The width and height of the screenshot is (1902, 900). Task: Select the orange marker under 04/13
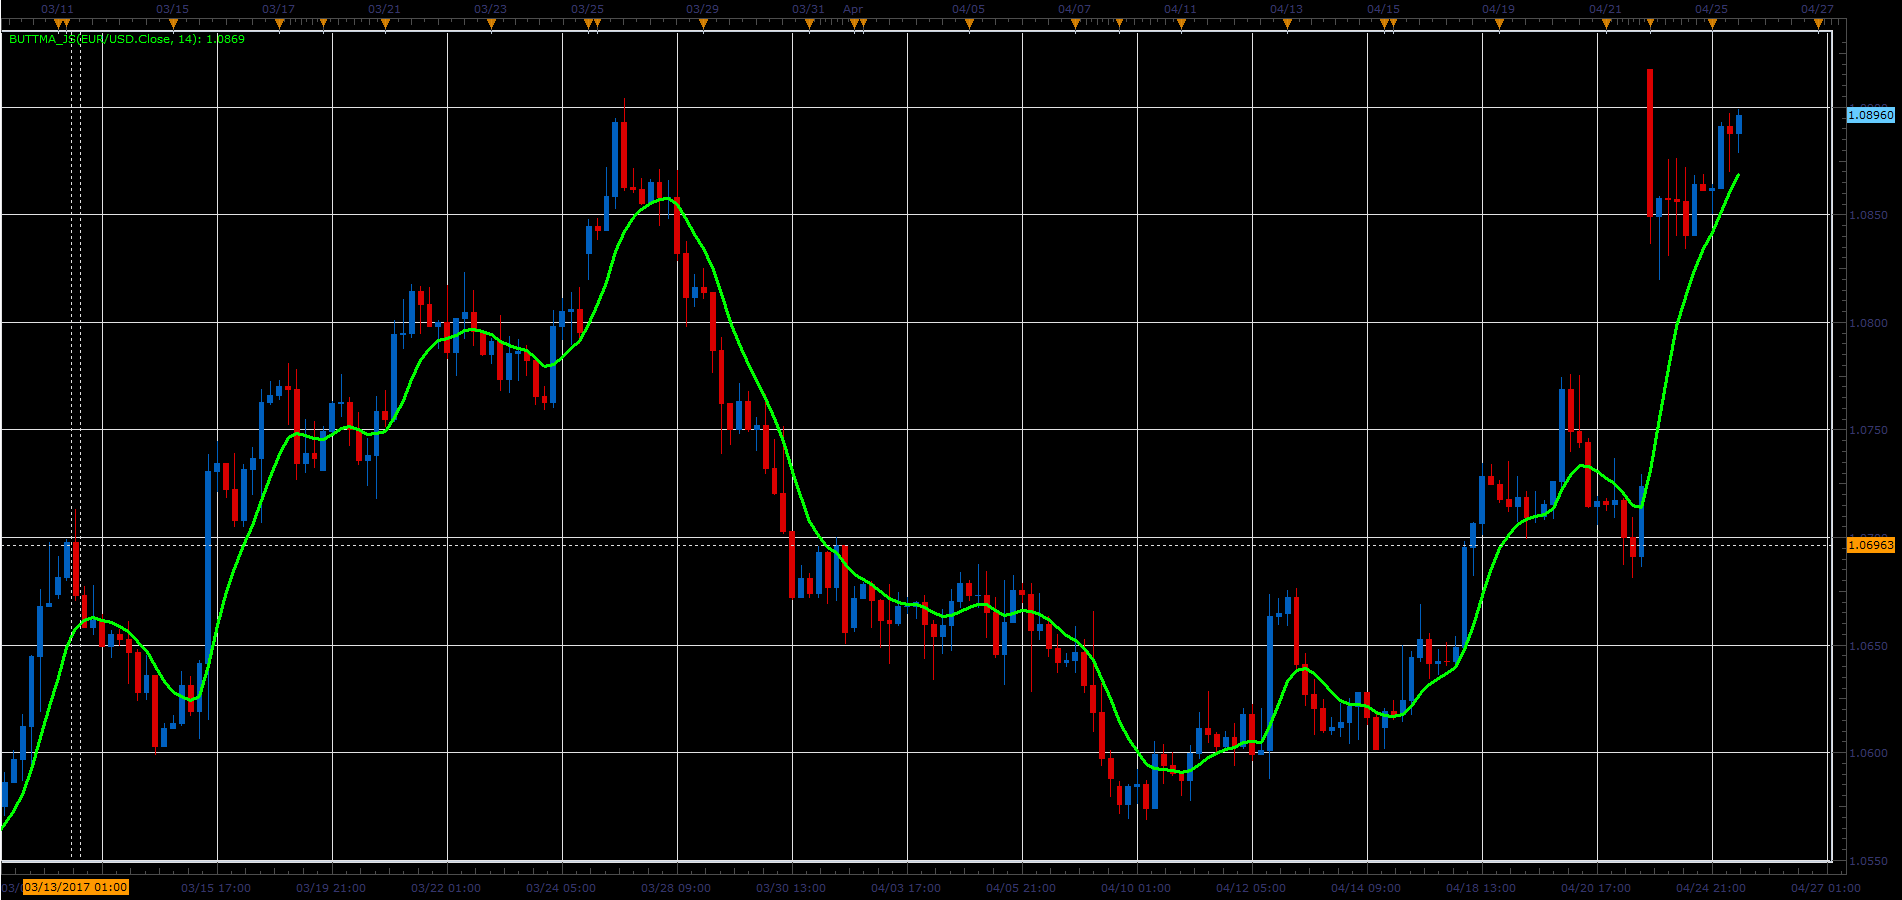[x=1287, y=24]
